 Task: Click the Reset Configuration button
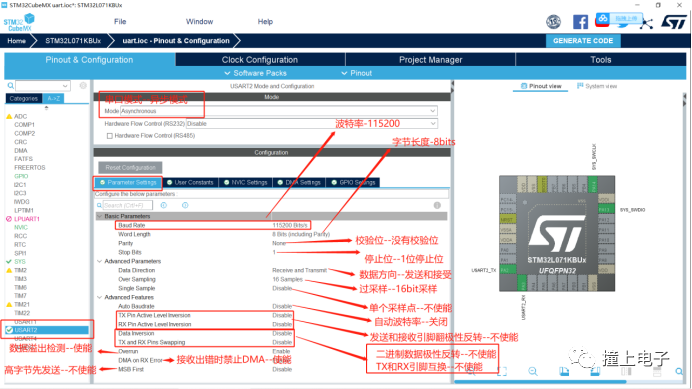pos(130,168)
